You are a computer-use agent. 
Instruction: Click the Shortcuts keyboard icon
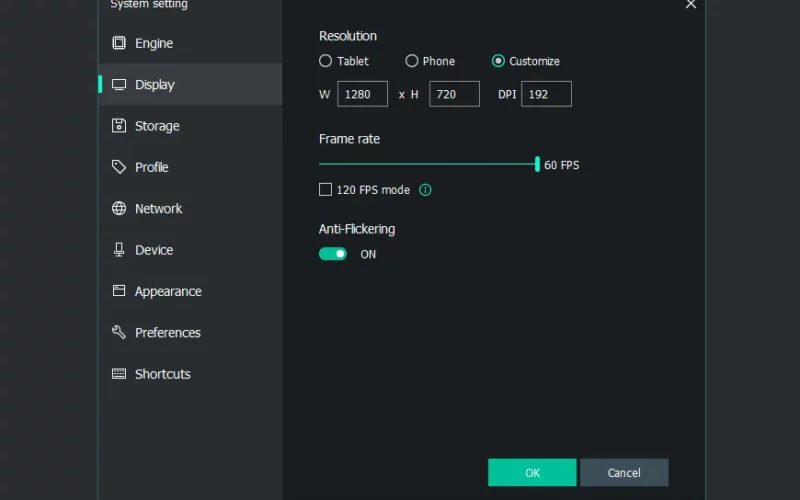coord(119,373)
